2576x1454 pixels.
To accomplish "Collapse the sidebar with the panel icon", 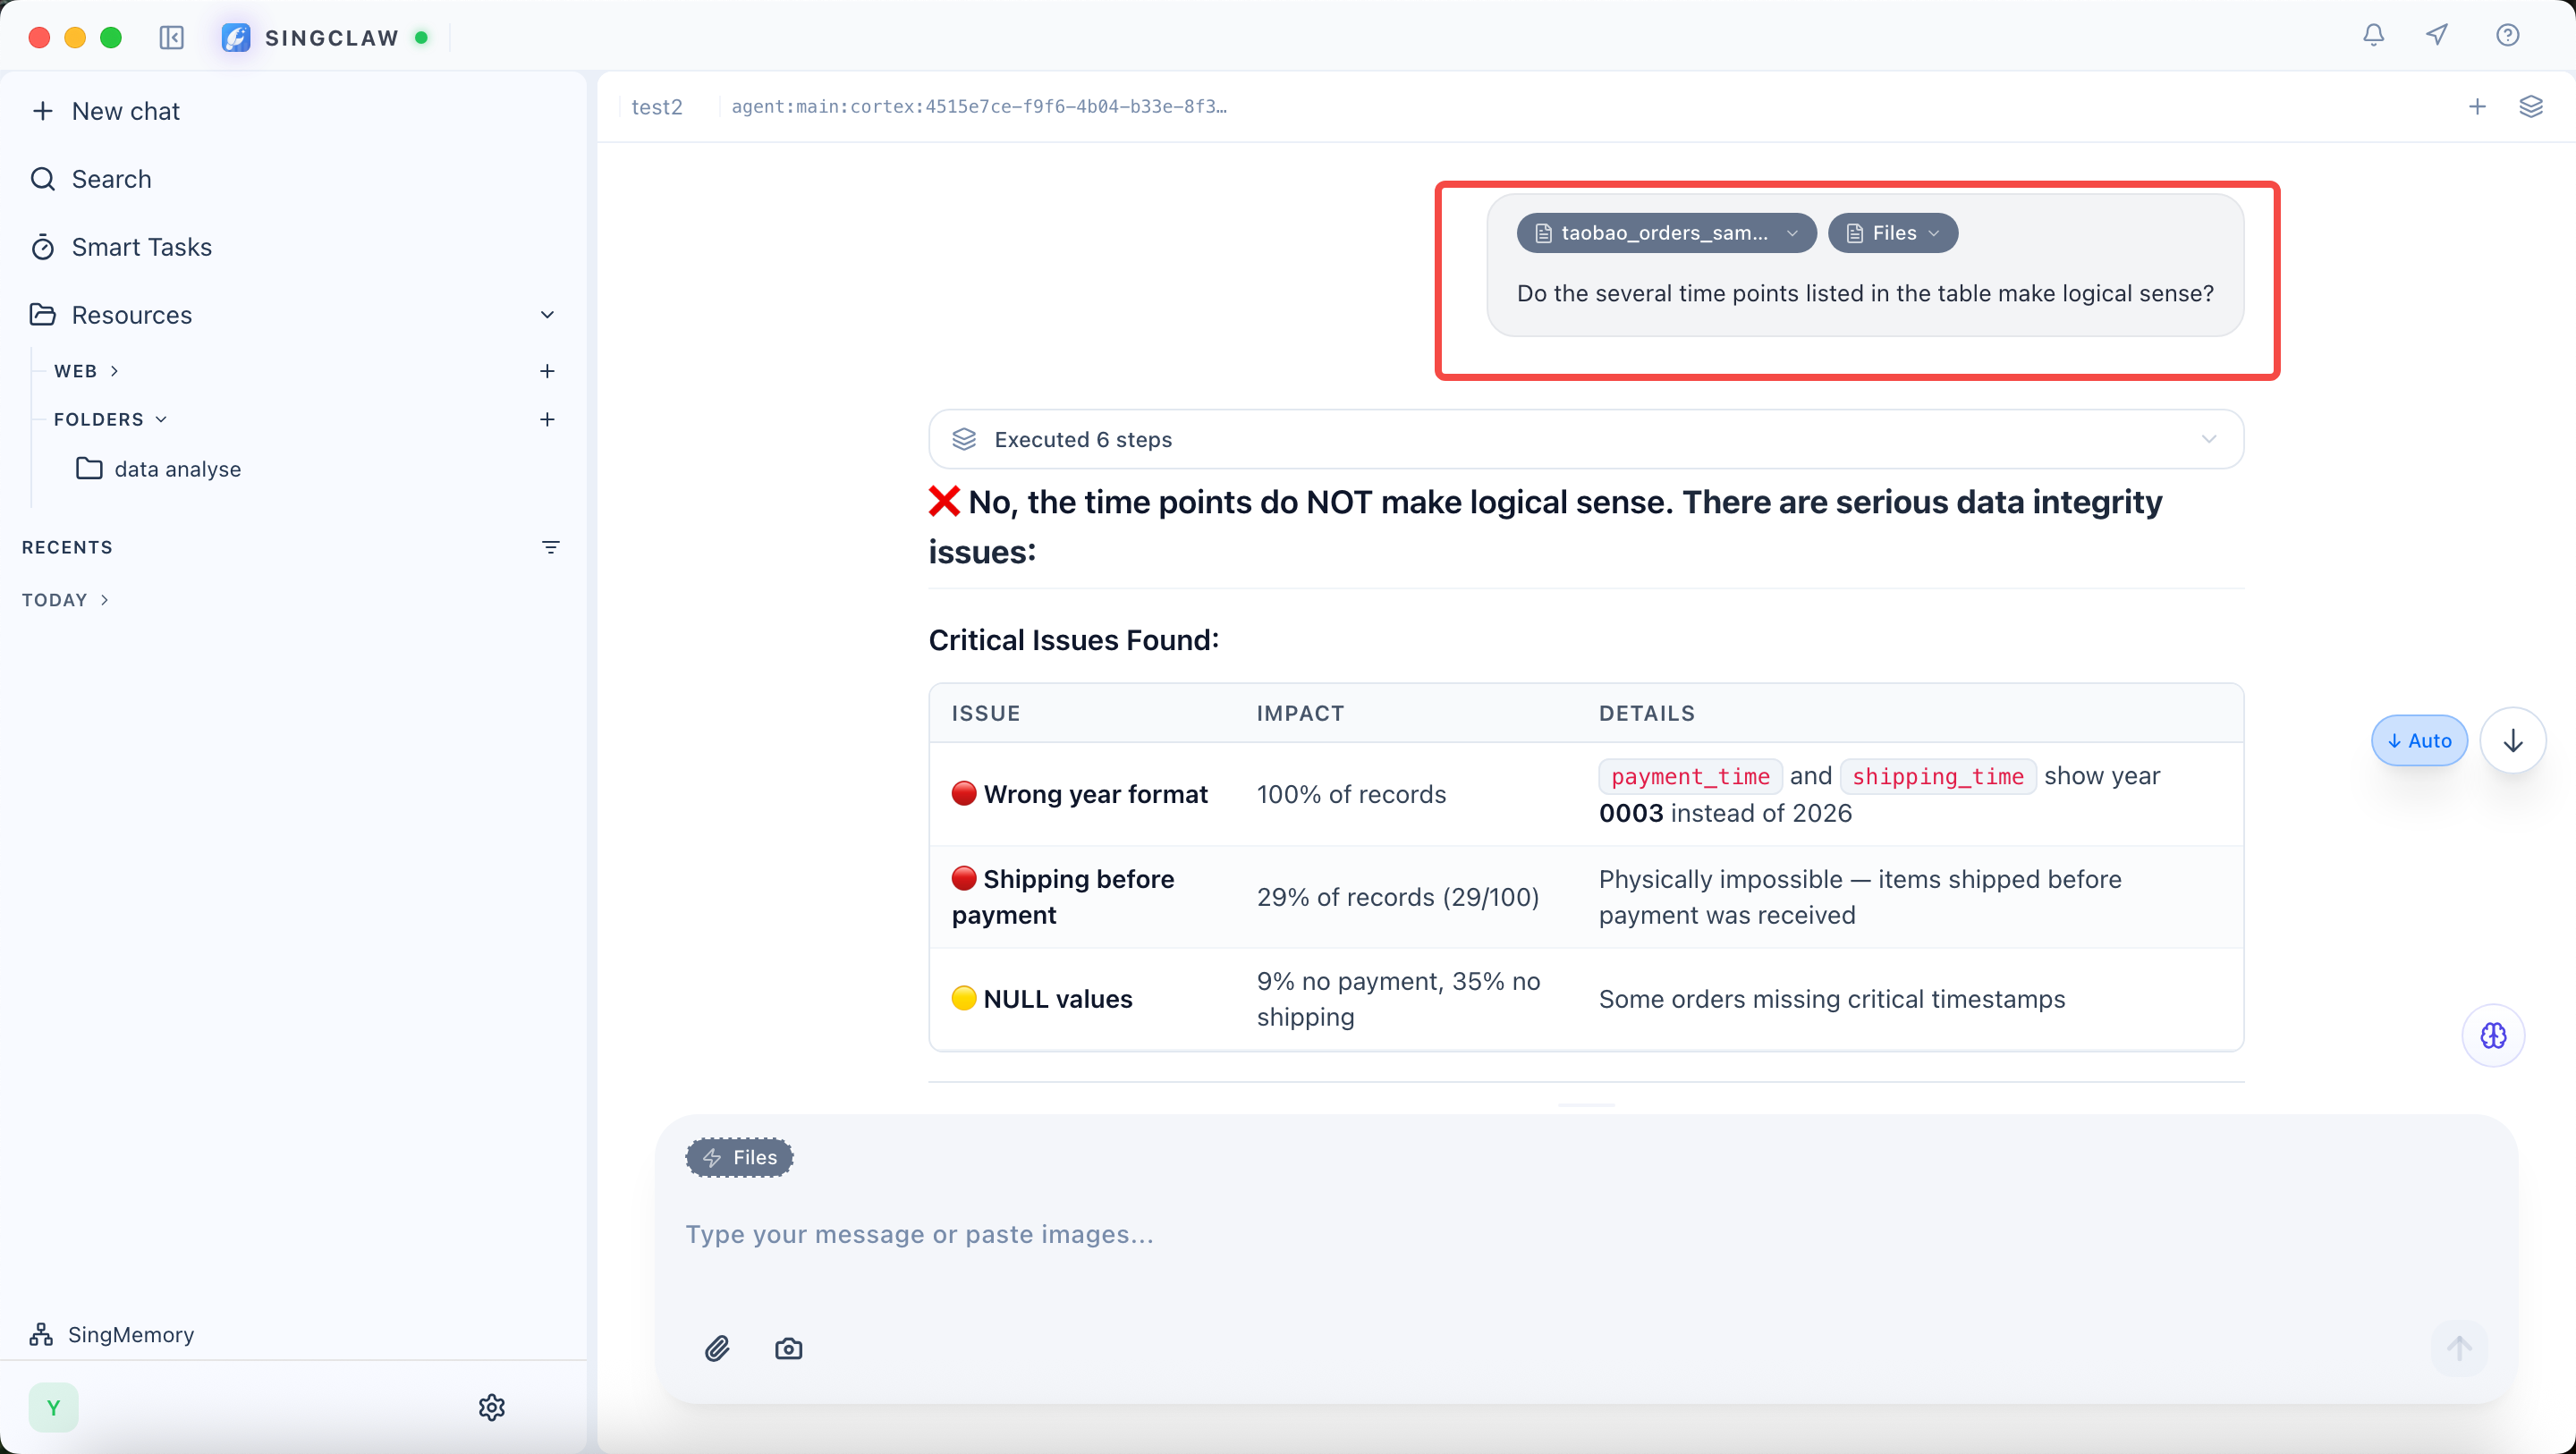I will pyautogui.click(x=172, y=38).
